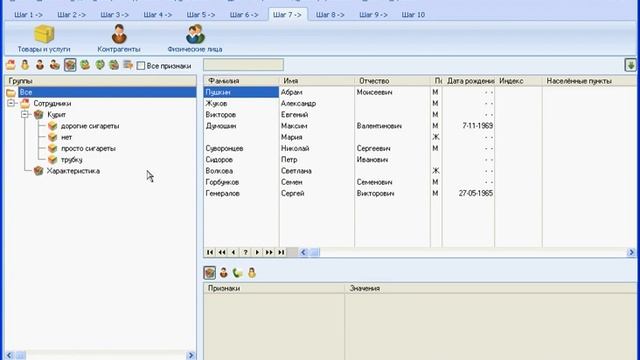Viewport: 640px width, 360px height.
Task: Select the дорогие сигареты group
Action: pos(90,126)
